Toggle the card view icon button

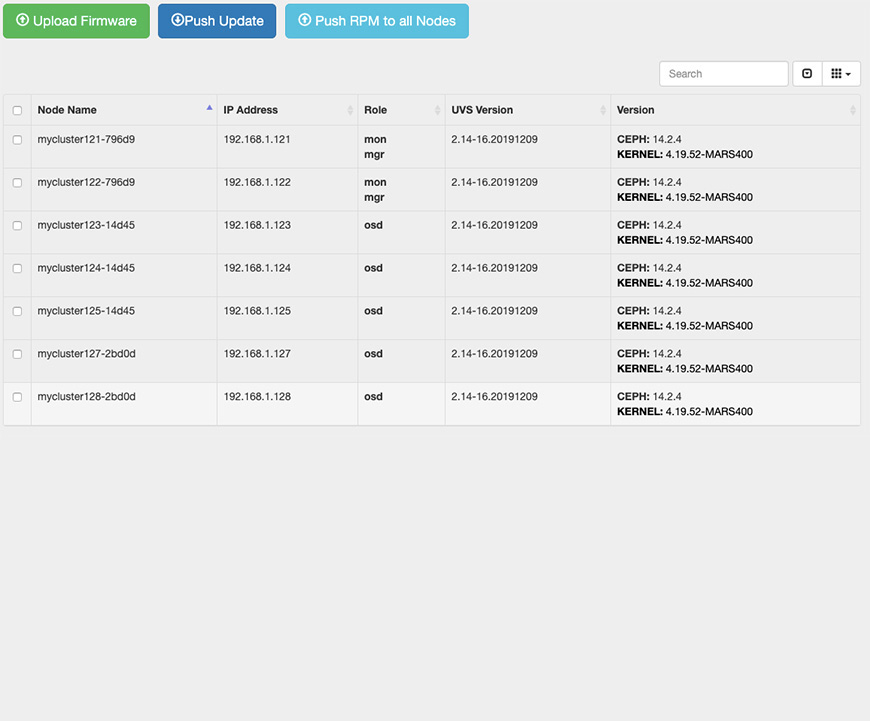point(807,74)
